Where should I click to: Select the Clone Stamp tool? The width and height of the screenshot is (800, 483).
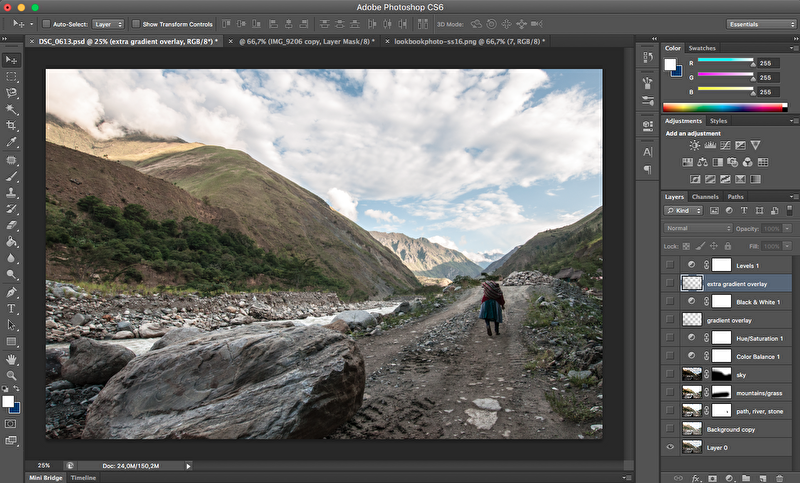pyautogui.click(x=11, y=193)
